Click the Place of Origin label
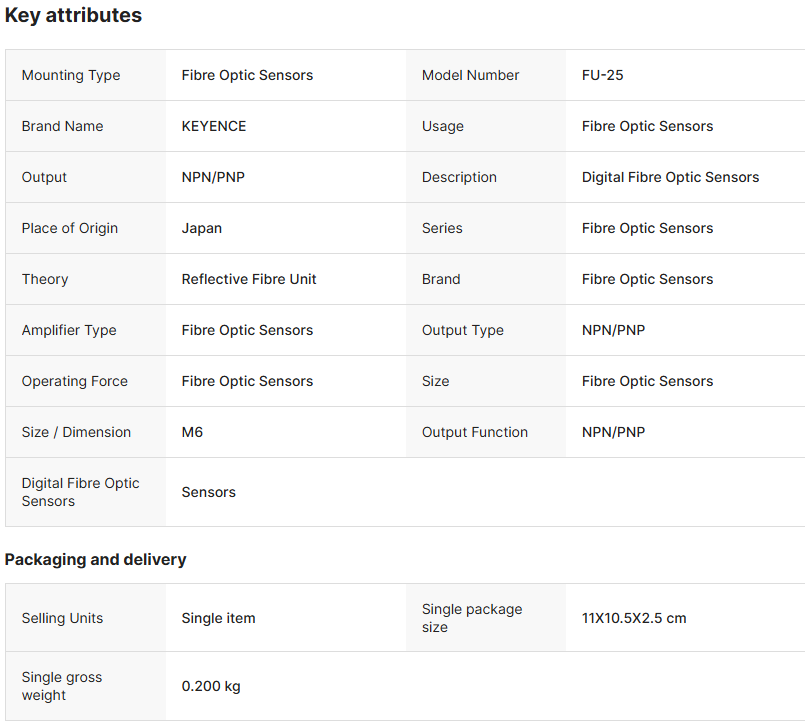Viewport: 805px width, 723px height. 69,228
